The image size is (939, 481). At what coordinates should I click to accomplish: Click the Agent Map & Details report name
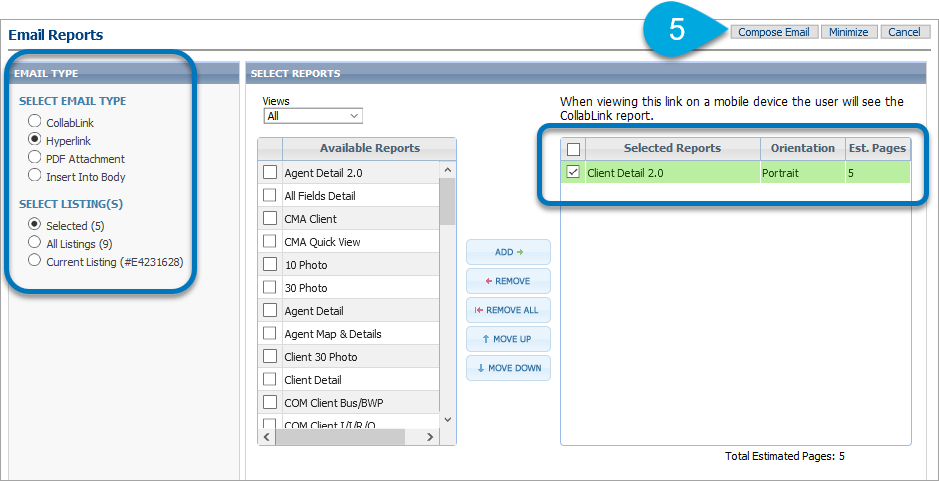(332, 334)
